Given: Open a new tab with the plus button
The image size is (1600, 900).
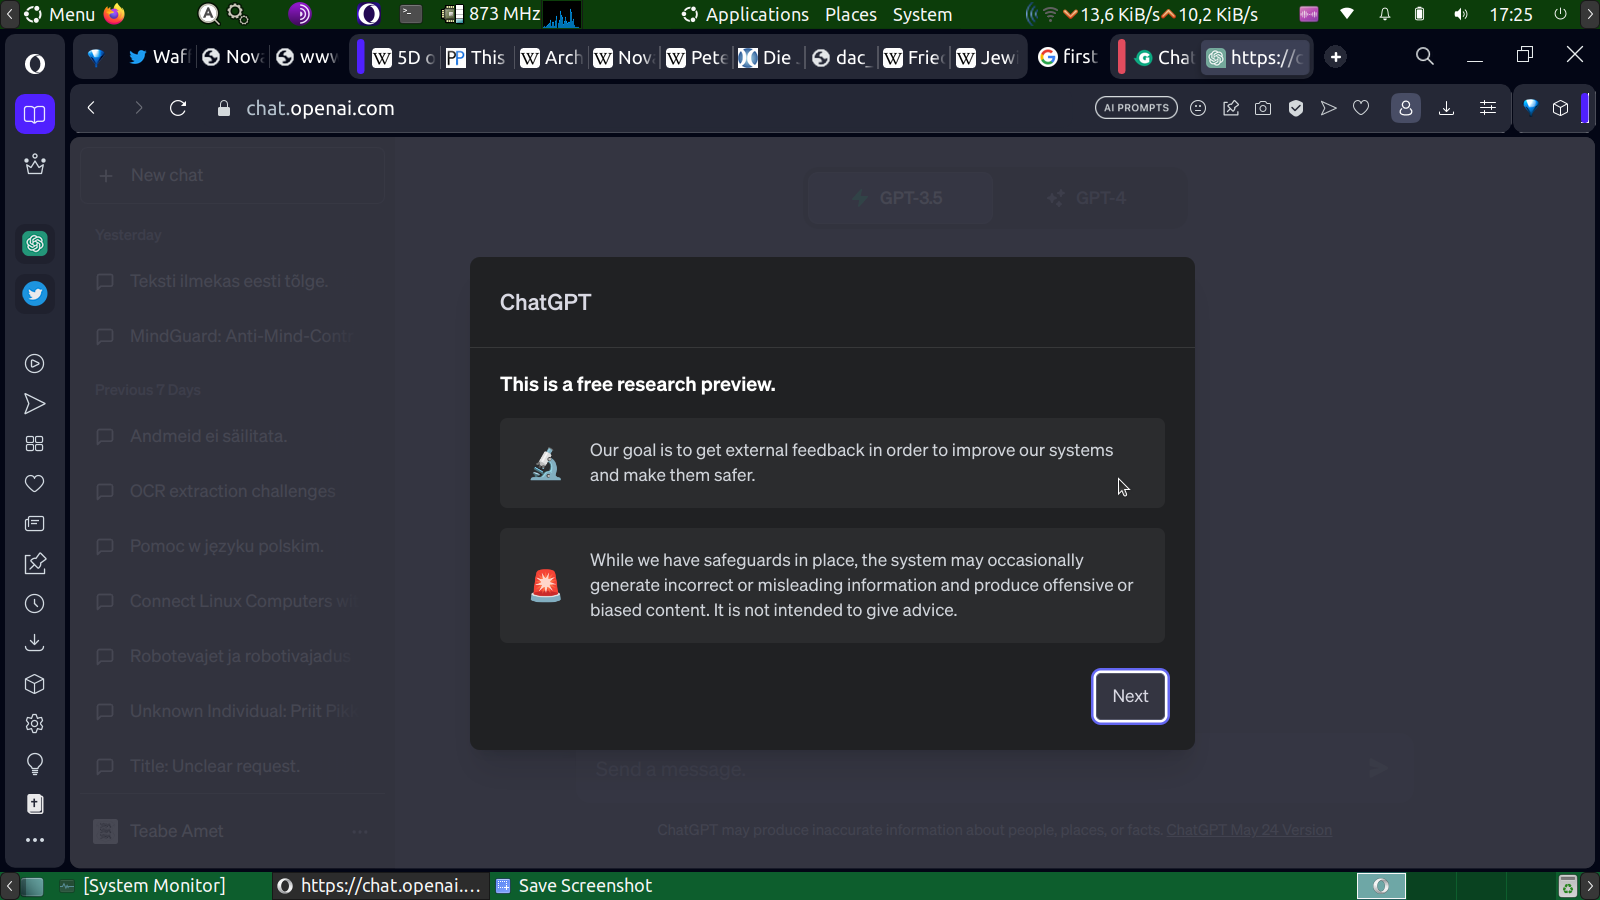Looking at the screenshot, I should tap(1335, 57).
